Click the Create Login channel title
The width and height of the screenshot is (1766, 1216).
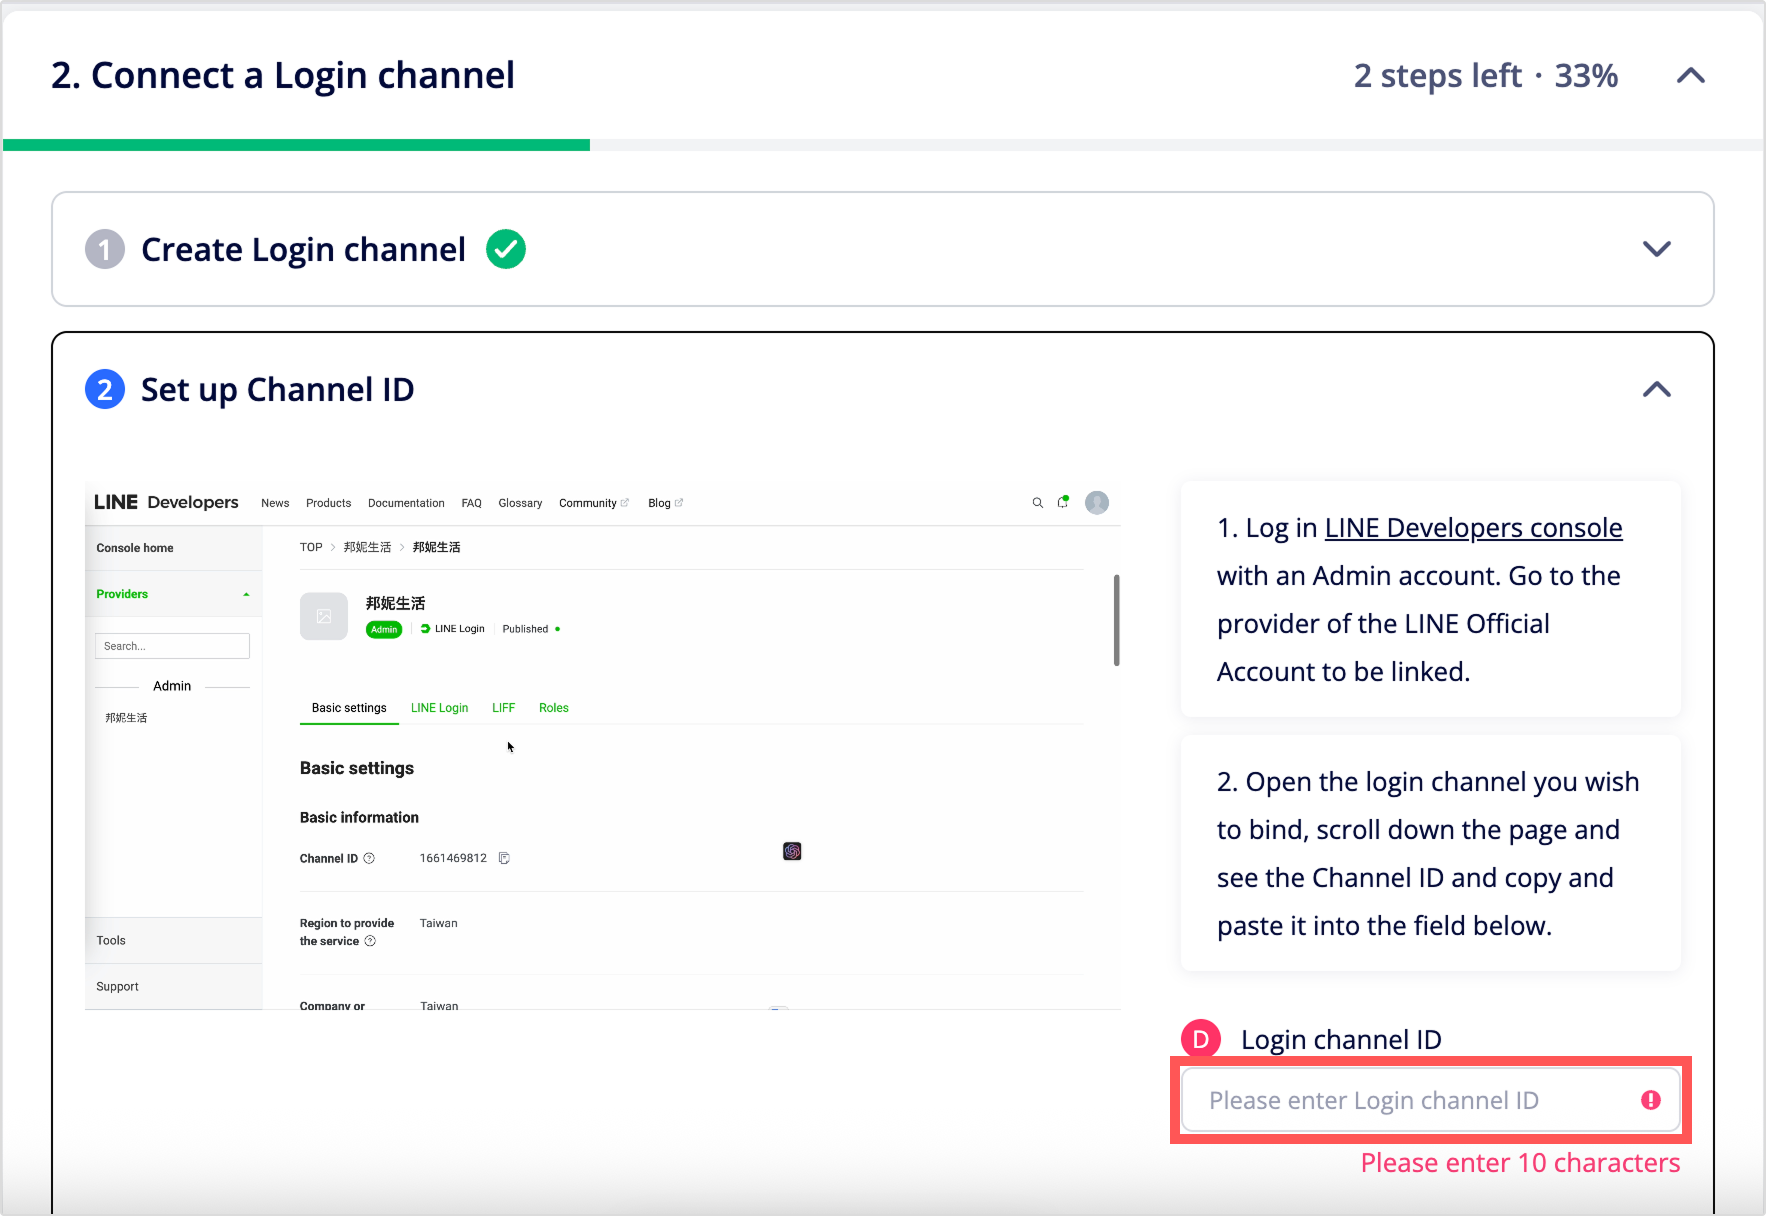303,249
